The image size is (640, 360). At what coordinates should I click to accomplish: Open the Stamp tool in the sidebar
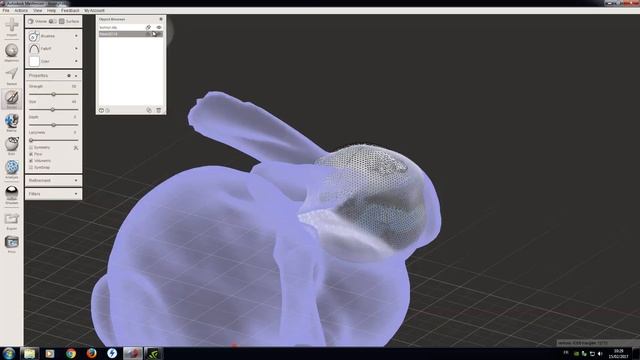[11, 122]
